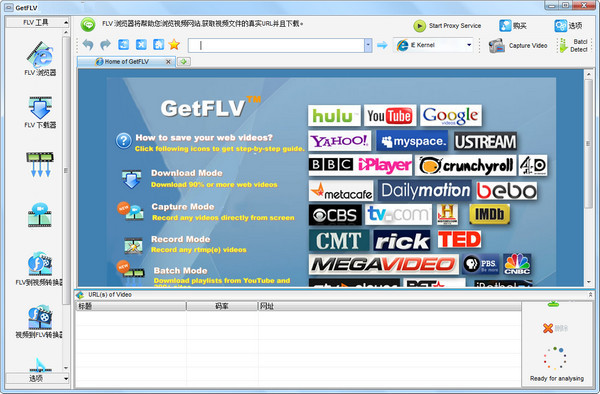600x394 pixels.
Task: Expand the 选项 panel at sidebar bottom
Action: click(x=37, y=378)
